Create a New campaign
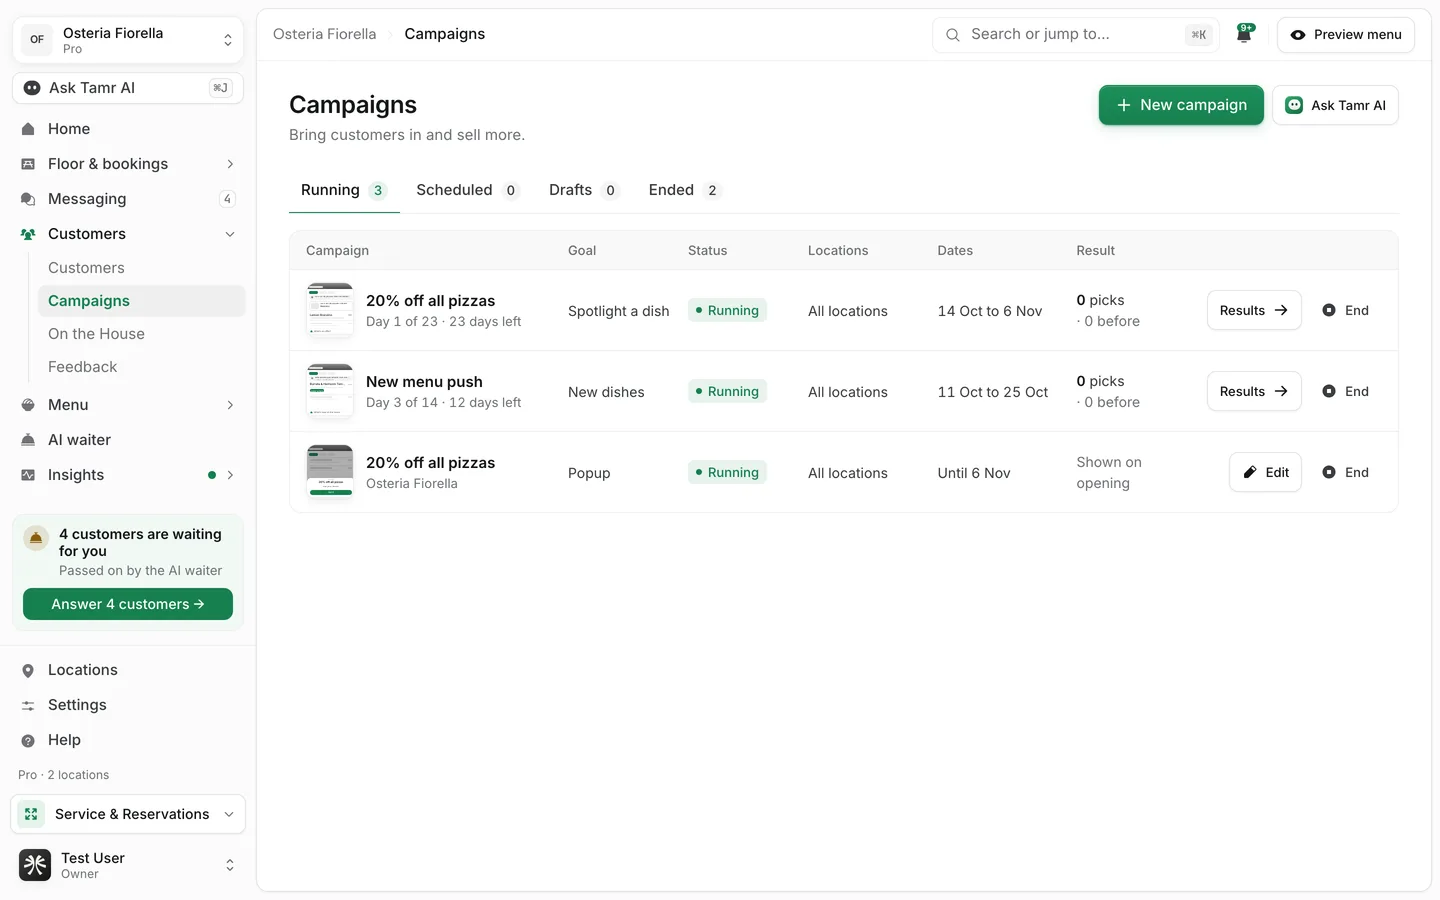Image resolution: width=1440 pixels, height=900 pixels. coord(1181,105)
